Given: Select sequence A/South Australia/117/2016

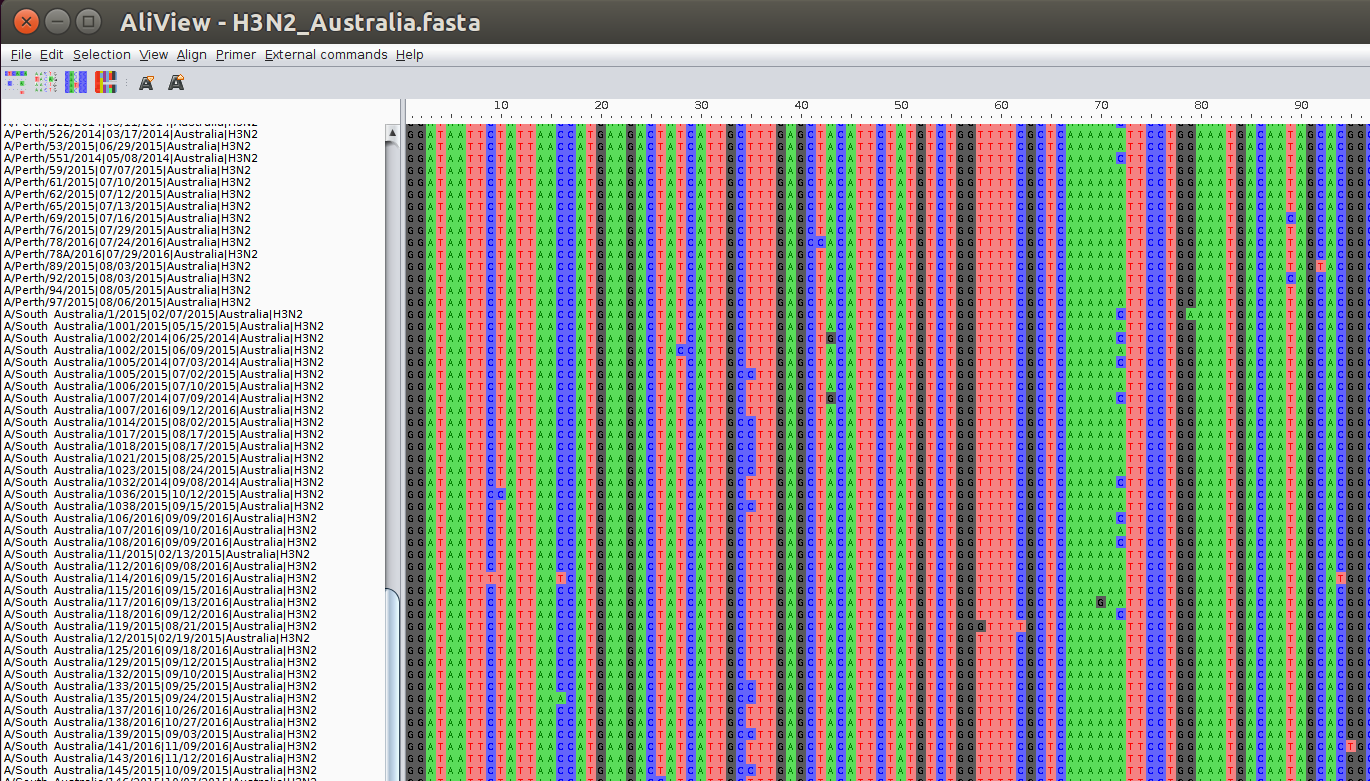Looking at the screenshot, I should [160, 602].
